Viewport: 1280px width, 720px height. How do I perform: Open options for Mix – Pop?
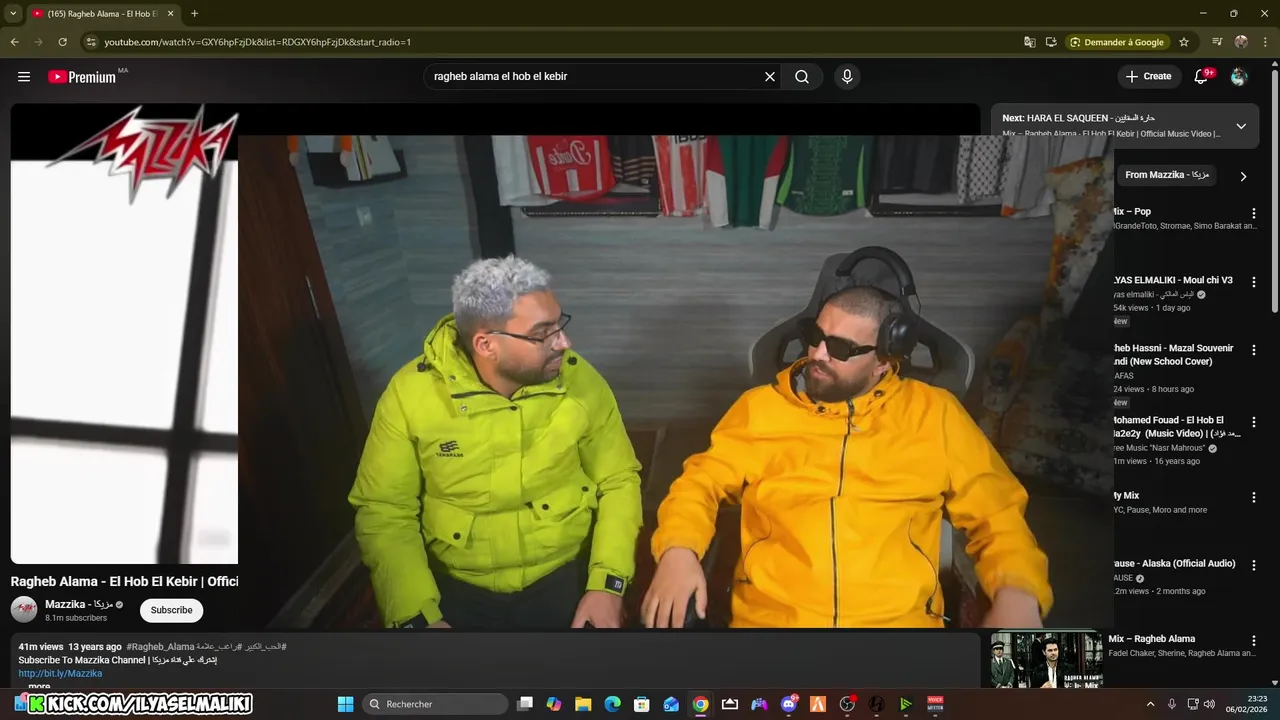coord(1254,214)
